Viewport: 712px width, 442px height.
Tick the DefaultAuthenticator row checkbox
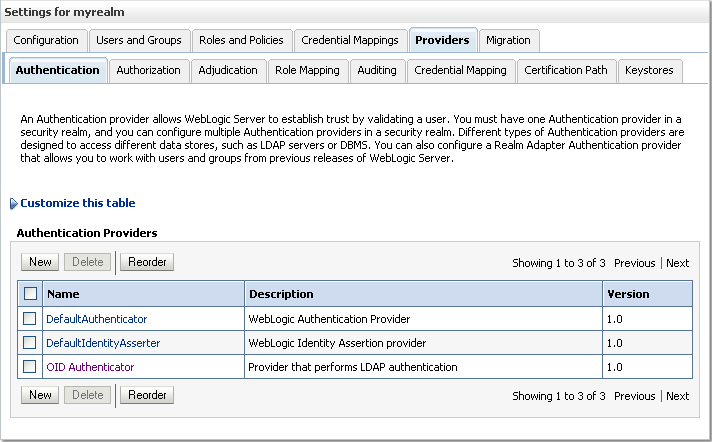point(31,319)
